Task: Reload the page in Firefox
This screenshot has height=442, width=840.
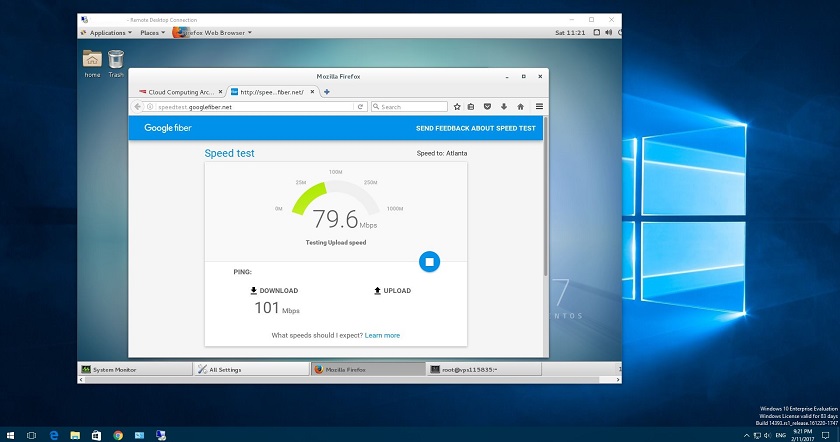Action: pos(359,106)
